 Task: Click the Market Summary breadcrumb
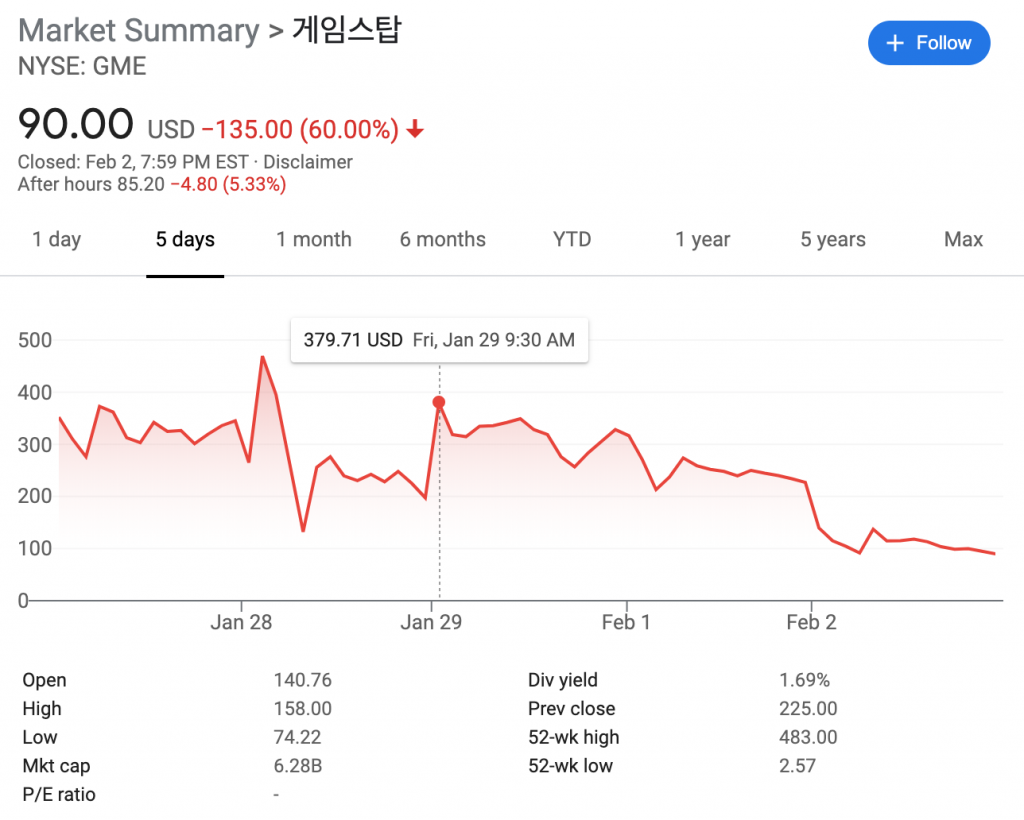[138, 30]
